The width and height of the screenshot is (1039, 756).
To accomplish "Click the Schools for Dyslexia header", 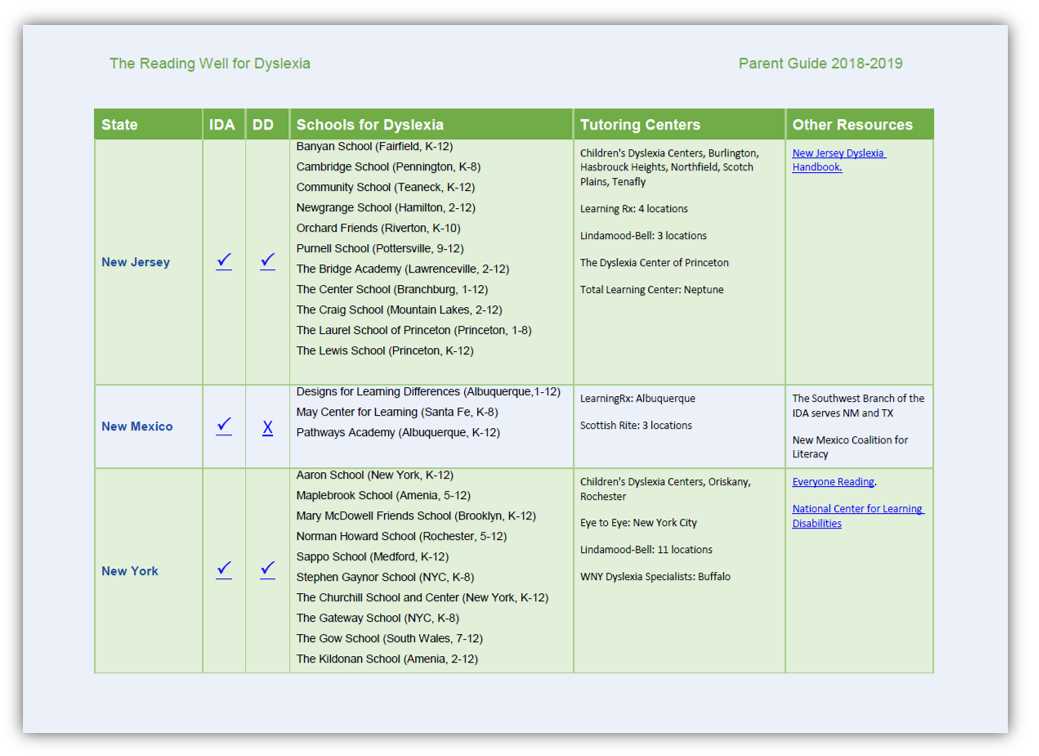I will (431, 124).
